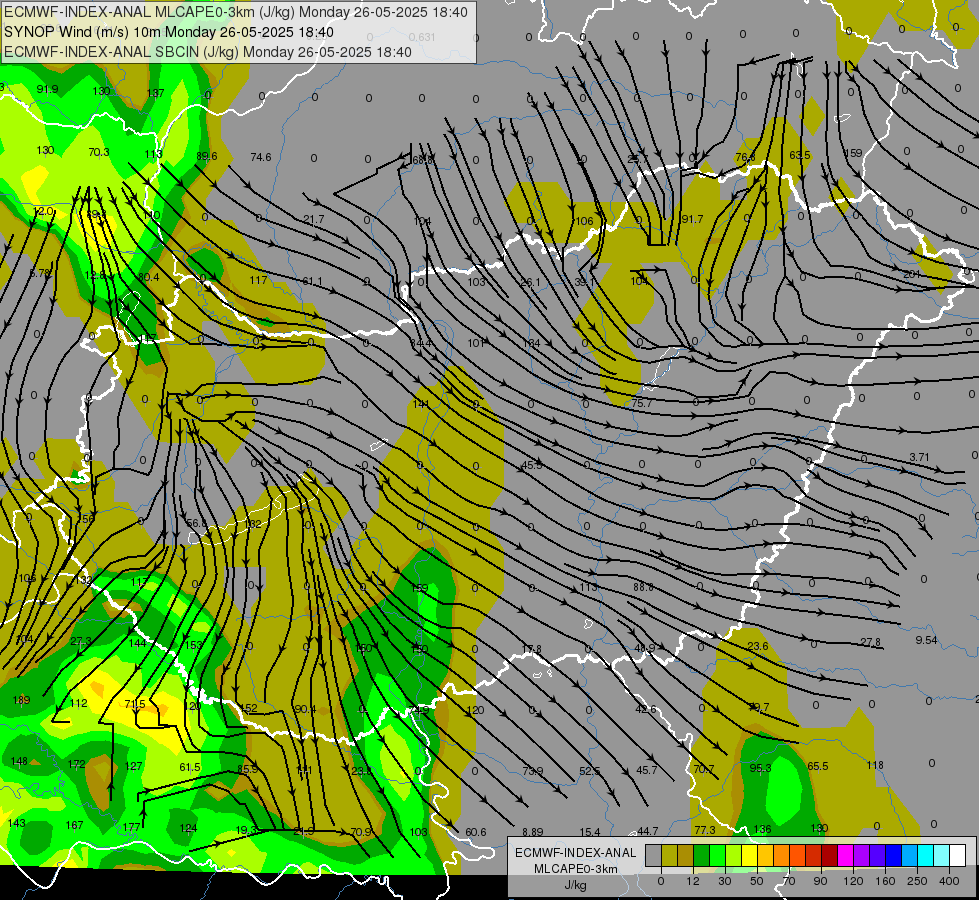Image resolution: width=979 pixels, height=900 pixels.
Task: Click the legend scale label '12'
Action: click(693, 881)
